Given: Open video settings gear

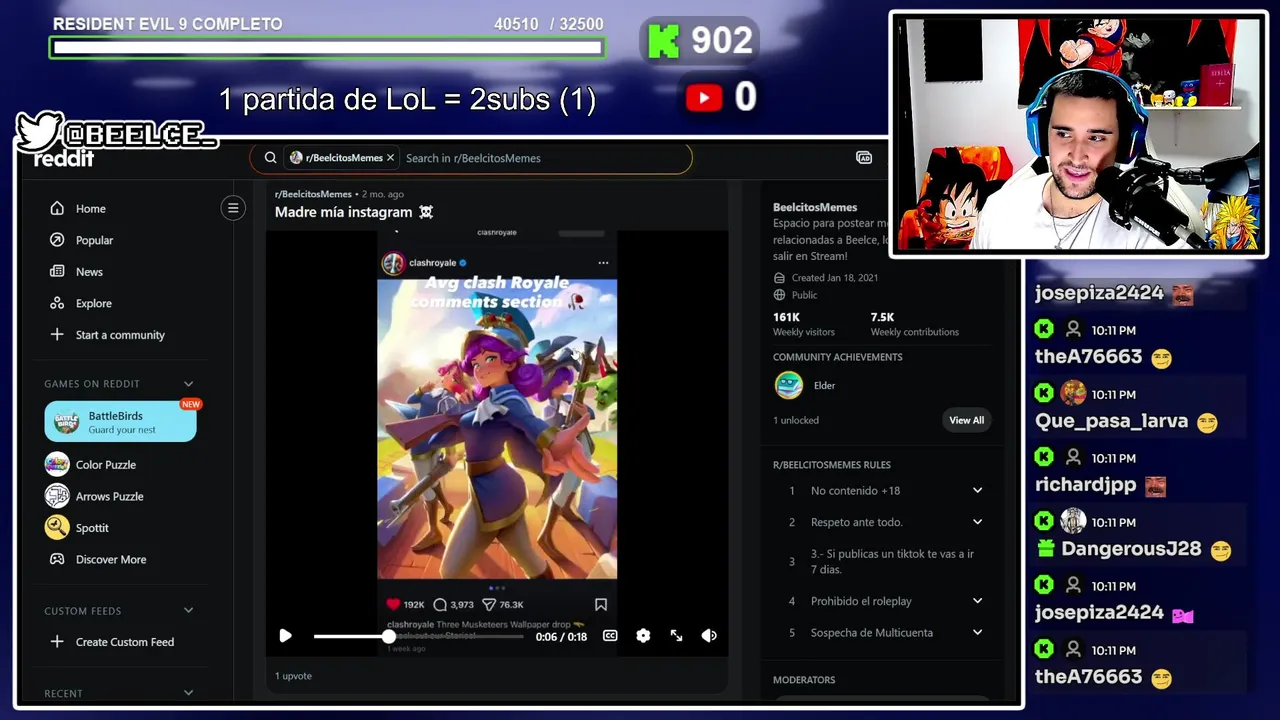Looking at the screenshot, I should pos(643,636).
